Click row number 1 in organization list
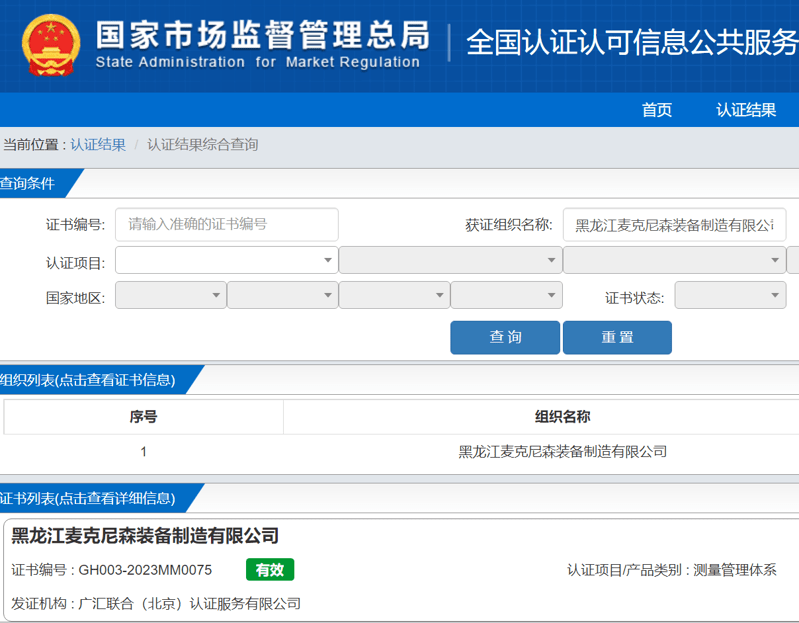799x623 pixels. [x=144, y=451]
